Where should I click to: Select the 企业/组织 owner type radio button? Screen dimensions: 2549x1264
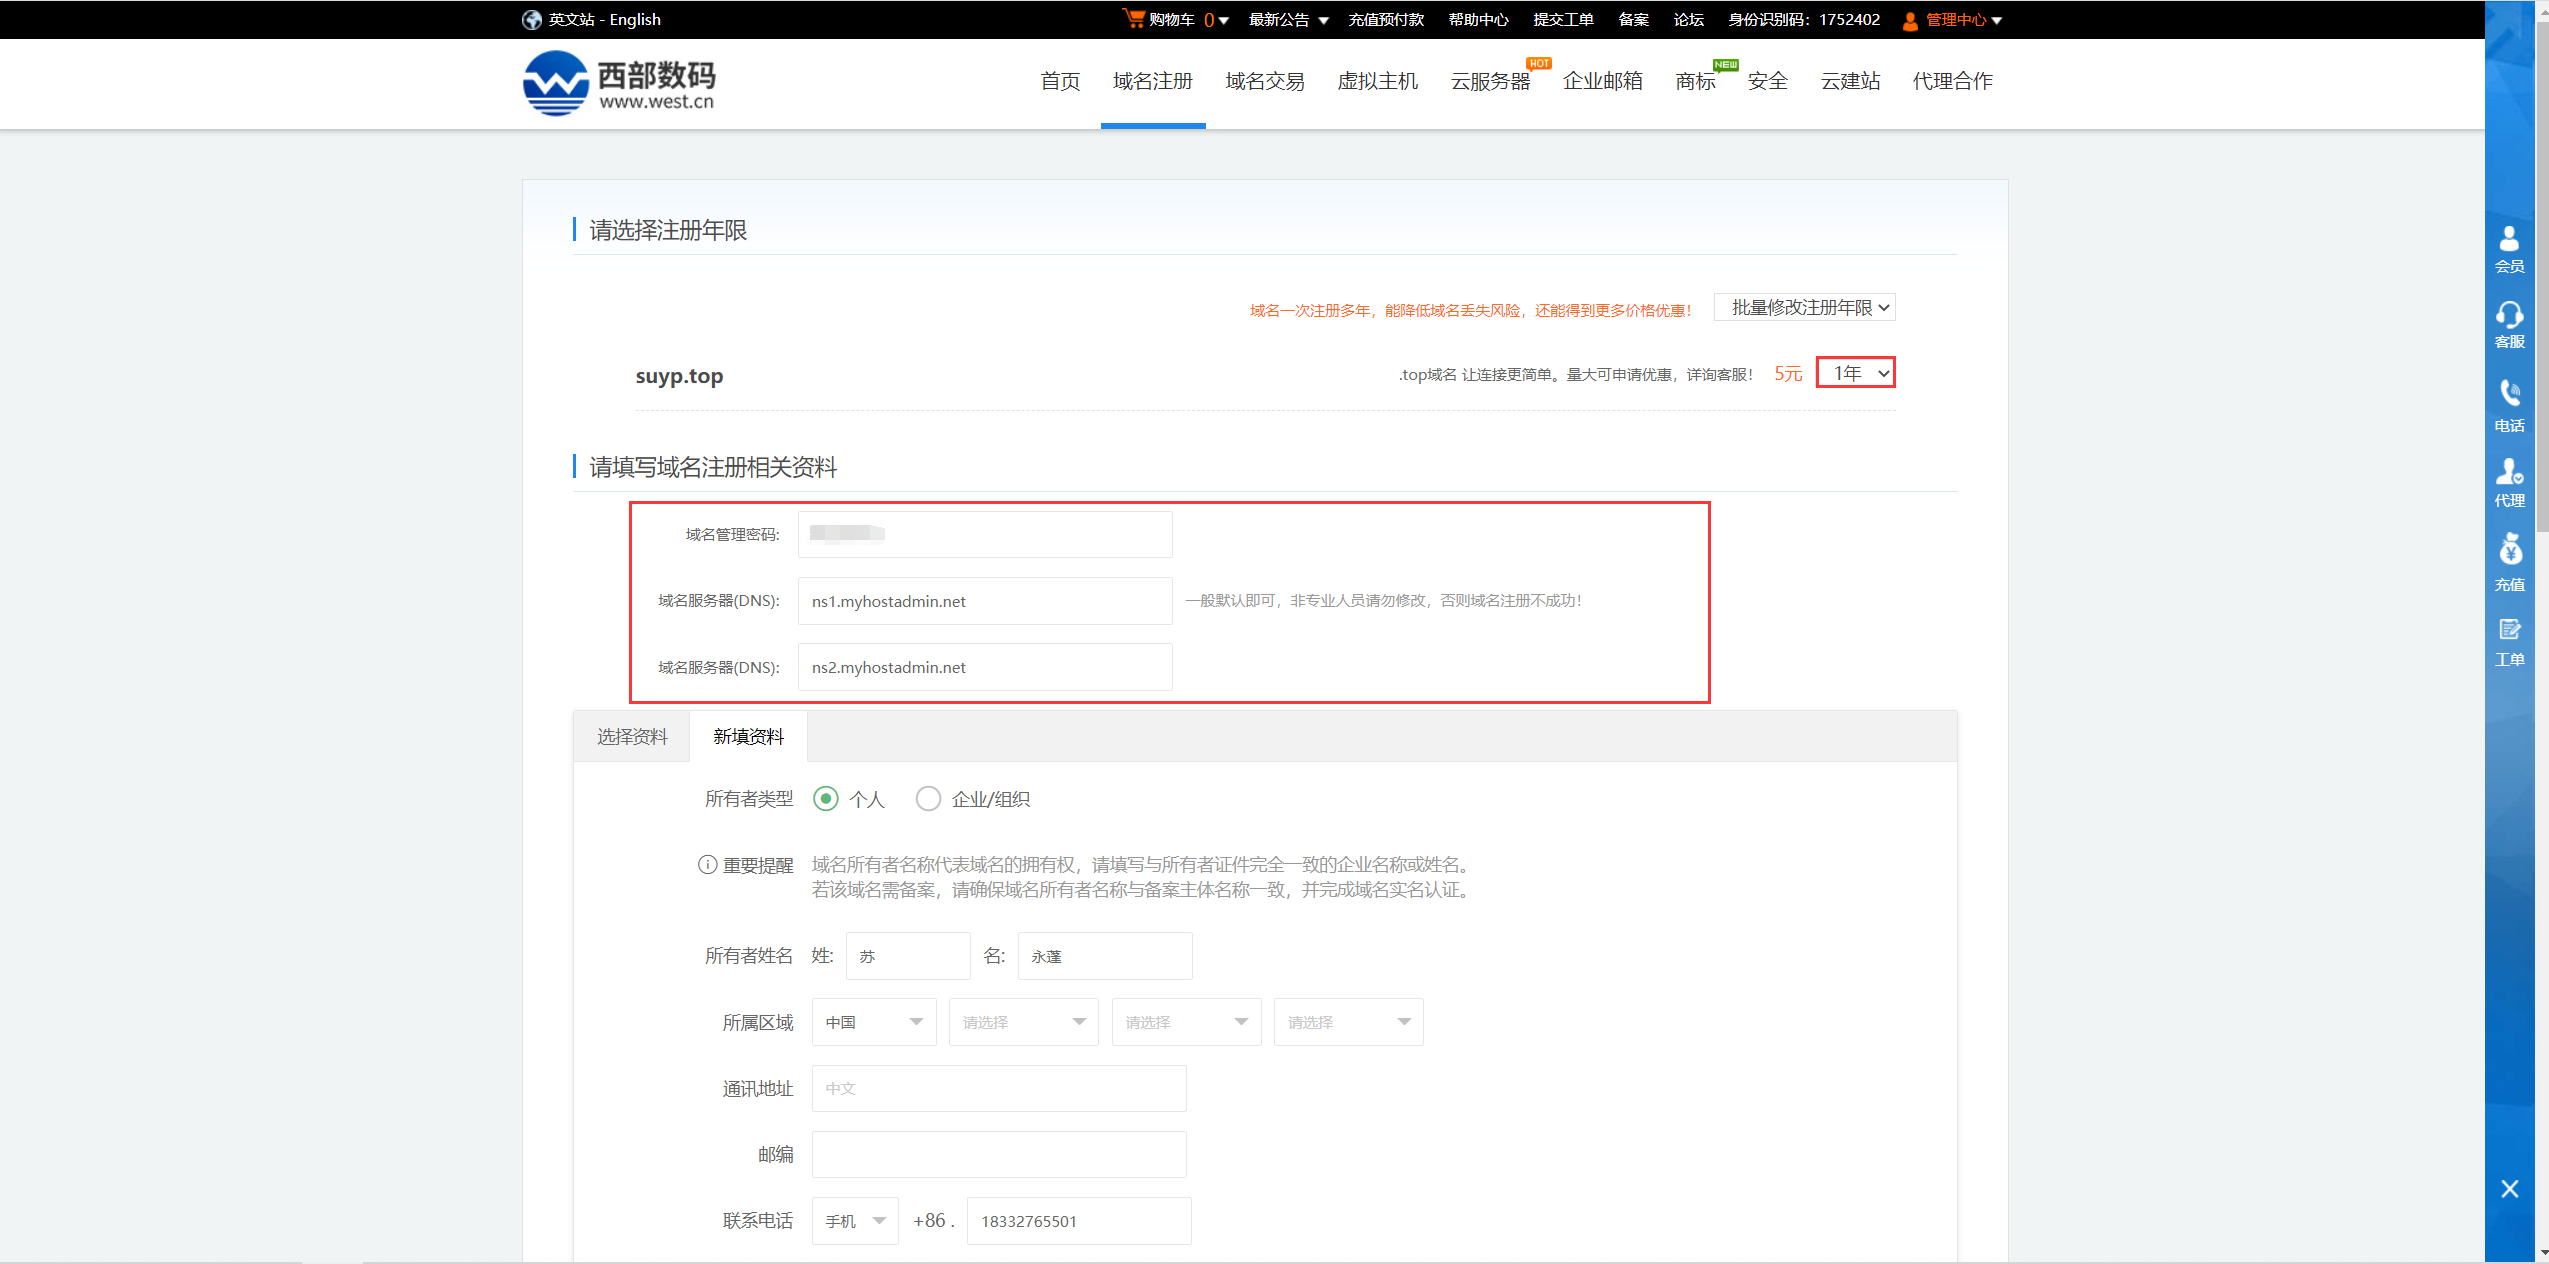[928, 799]
